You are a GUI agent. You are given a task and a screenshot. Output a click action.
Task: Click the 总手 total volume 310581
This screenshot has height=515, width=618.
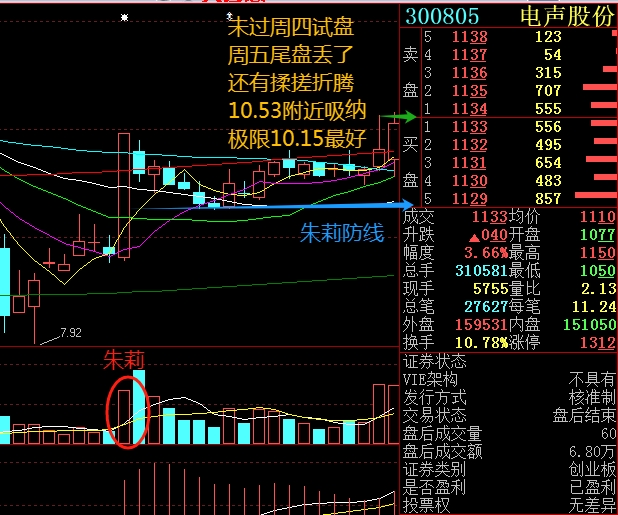click(x=481, y=271)
